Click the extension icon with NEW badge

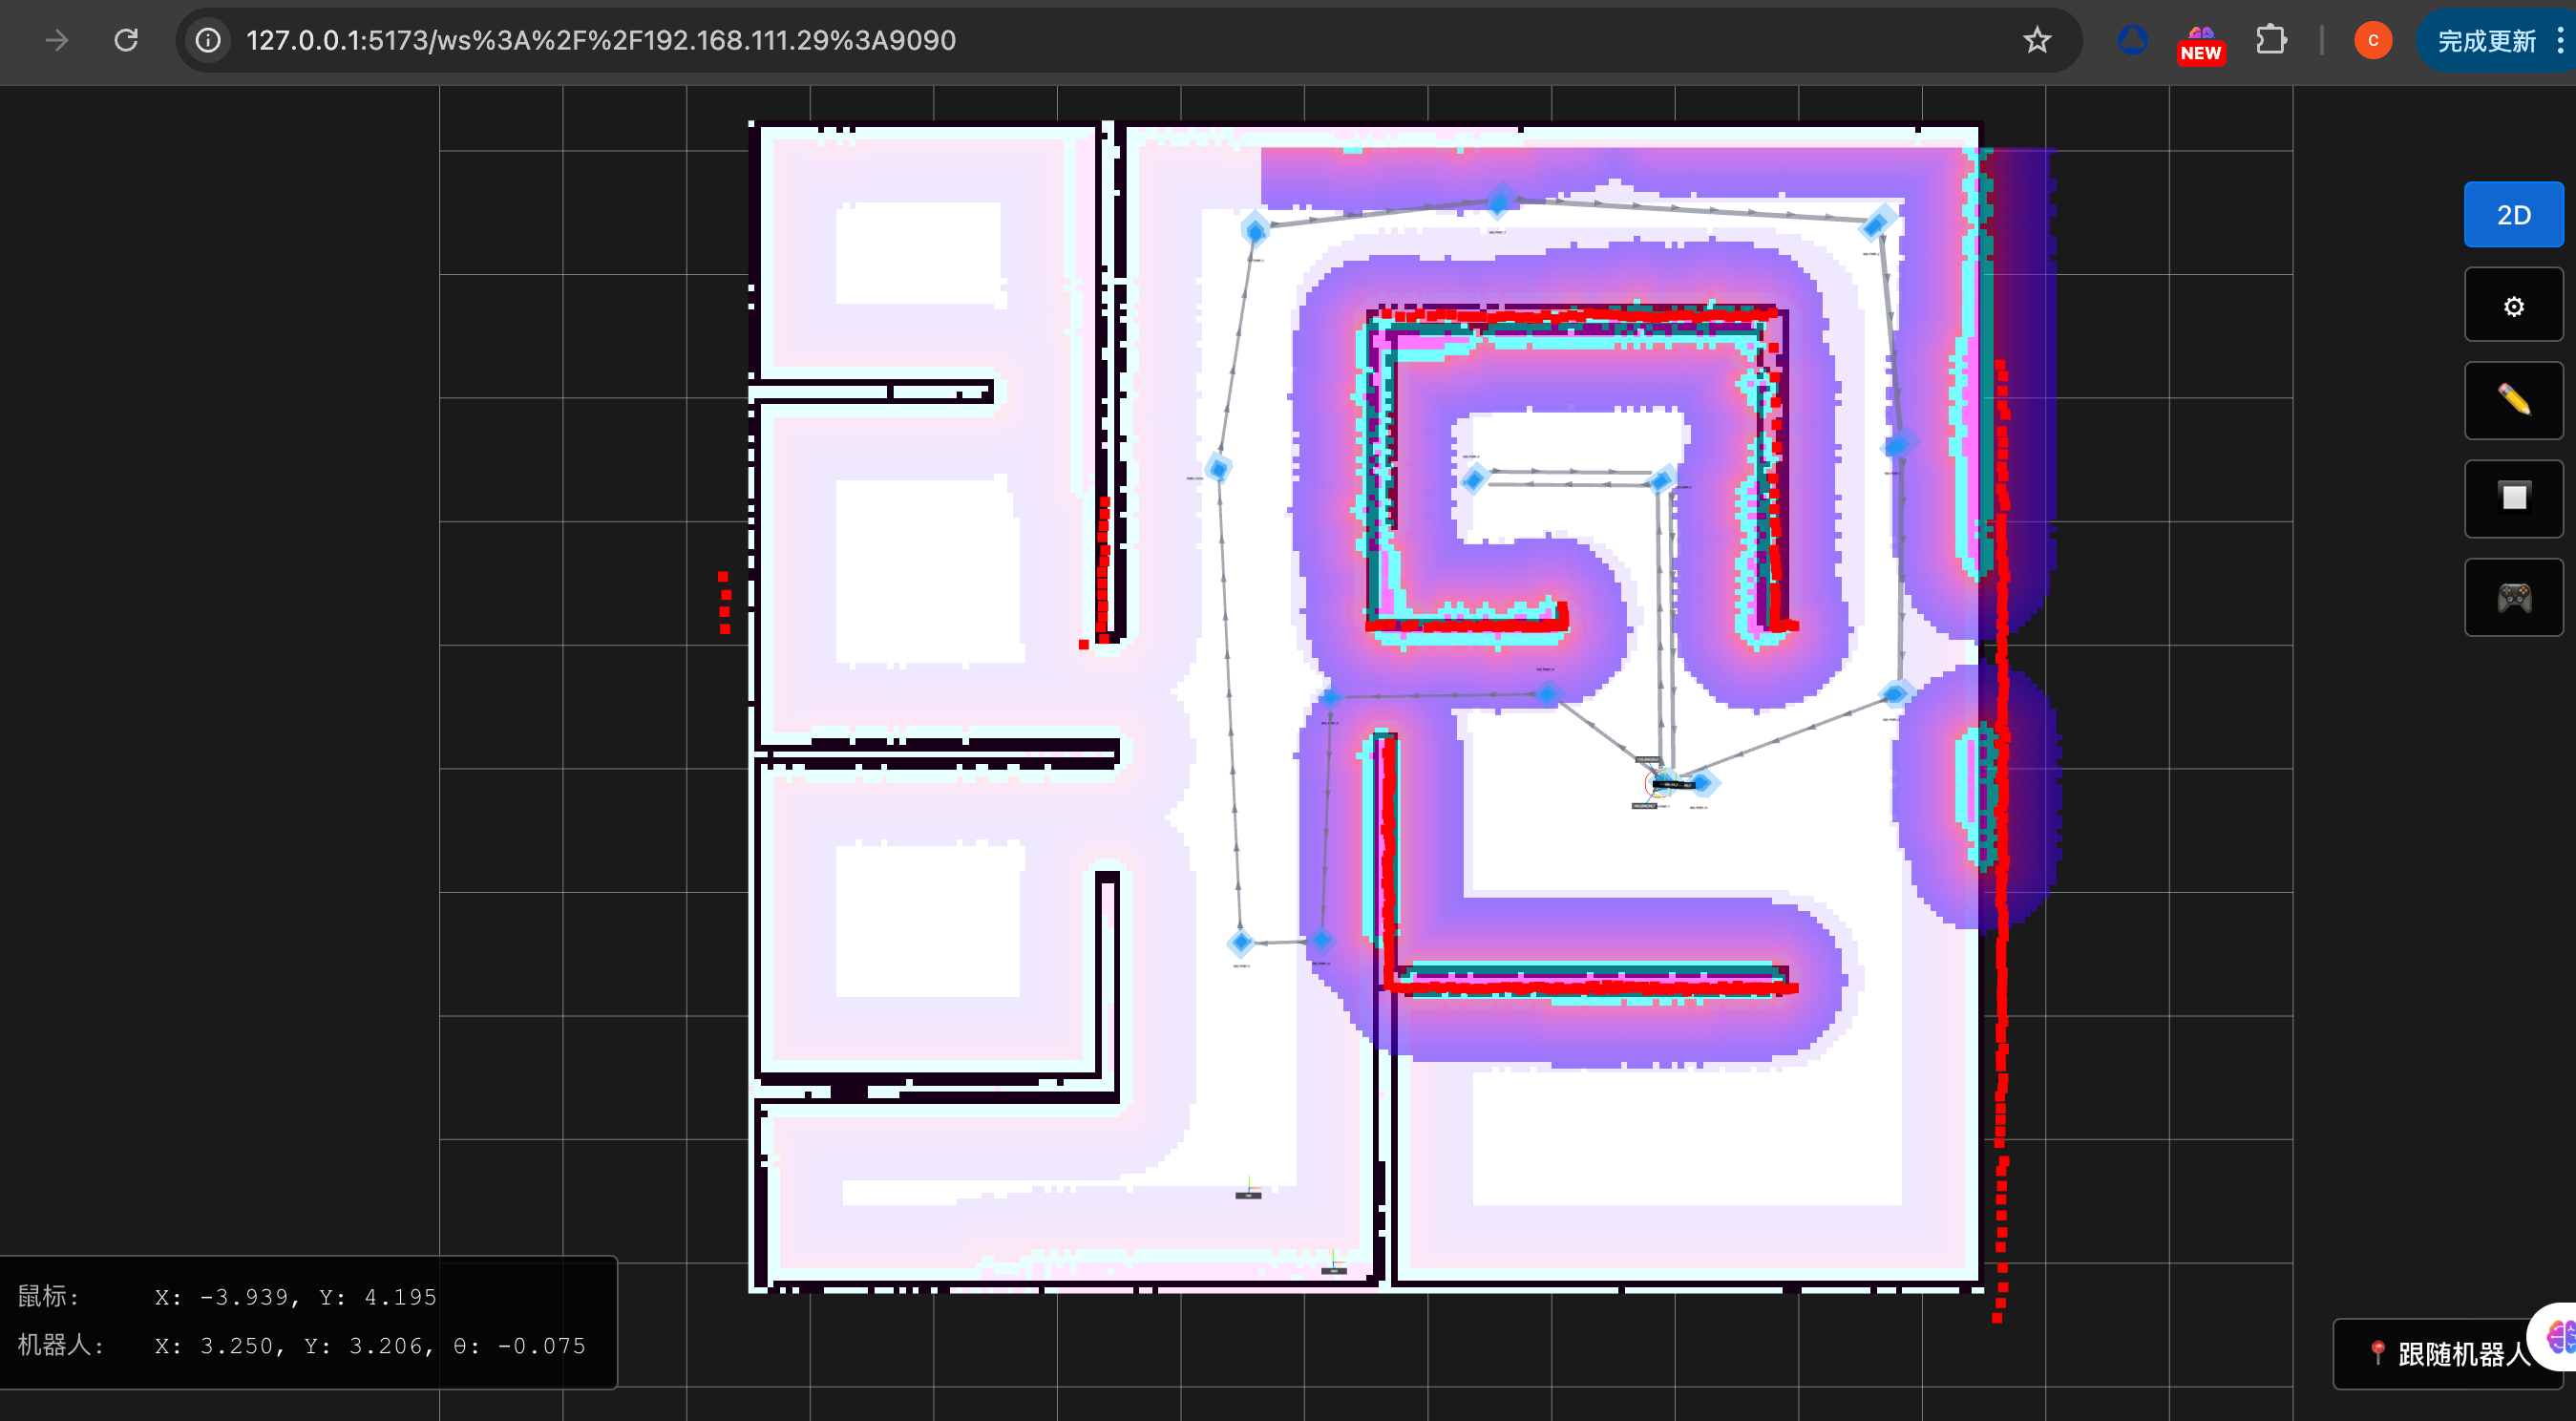click(x=2200, y=42)
